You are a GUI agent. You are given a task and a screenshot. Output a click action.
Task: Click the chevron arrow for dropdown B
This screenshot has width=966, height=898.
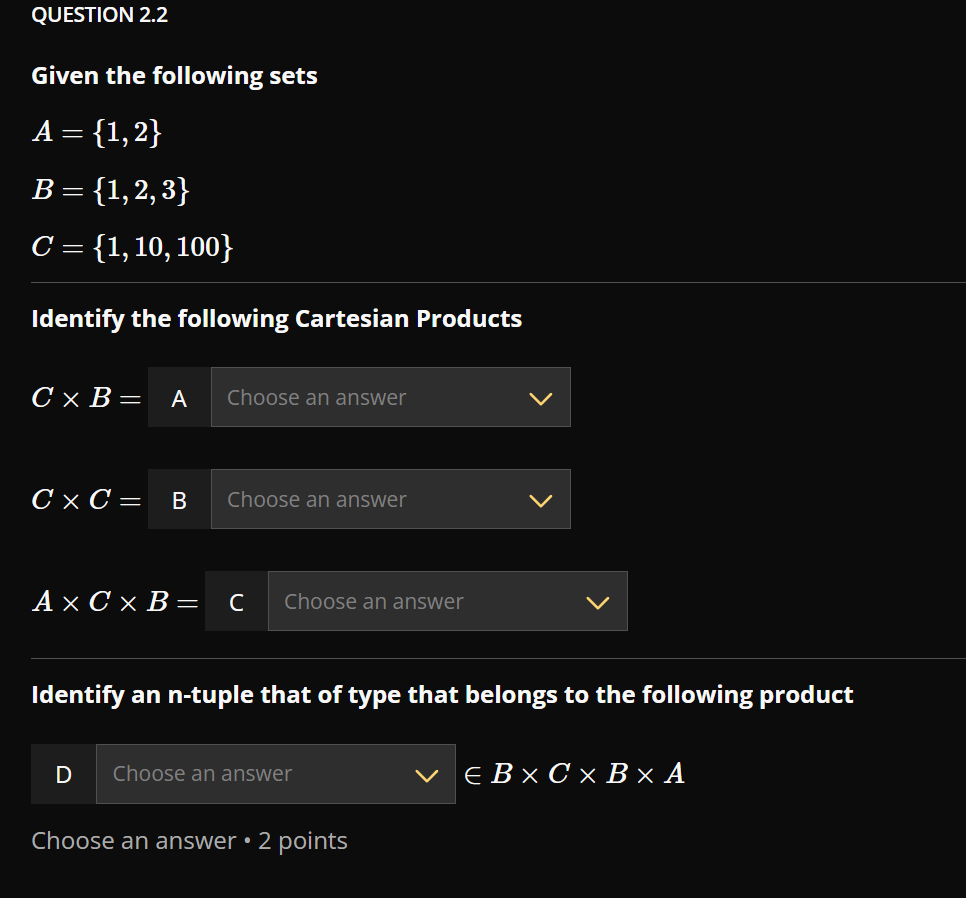pos(540,499)
